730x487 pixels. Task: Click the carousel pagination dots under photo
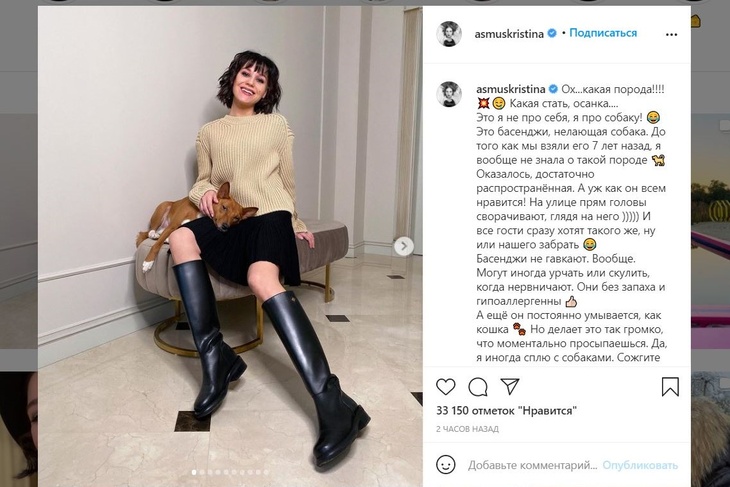click(231, 472)
